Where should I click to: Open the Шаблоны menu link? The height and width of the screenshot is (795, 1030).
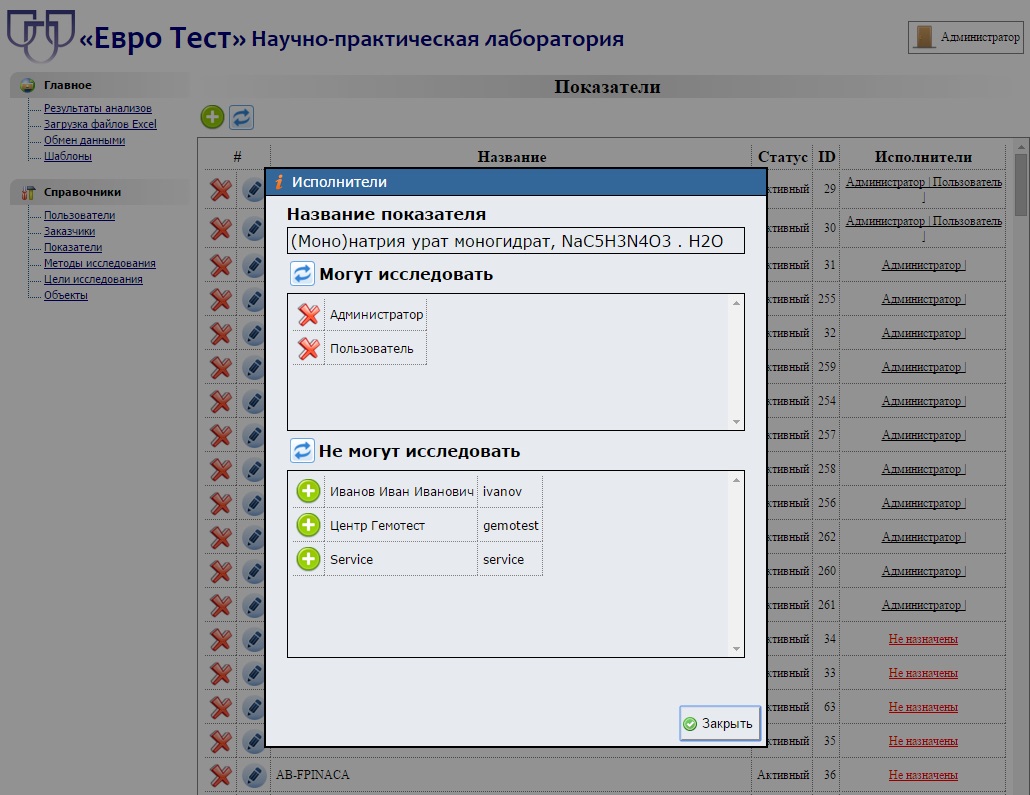coord(68,156)
